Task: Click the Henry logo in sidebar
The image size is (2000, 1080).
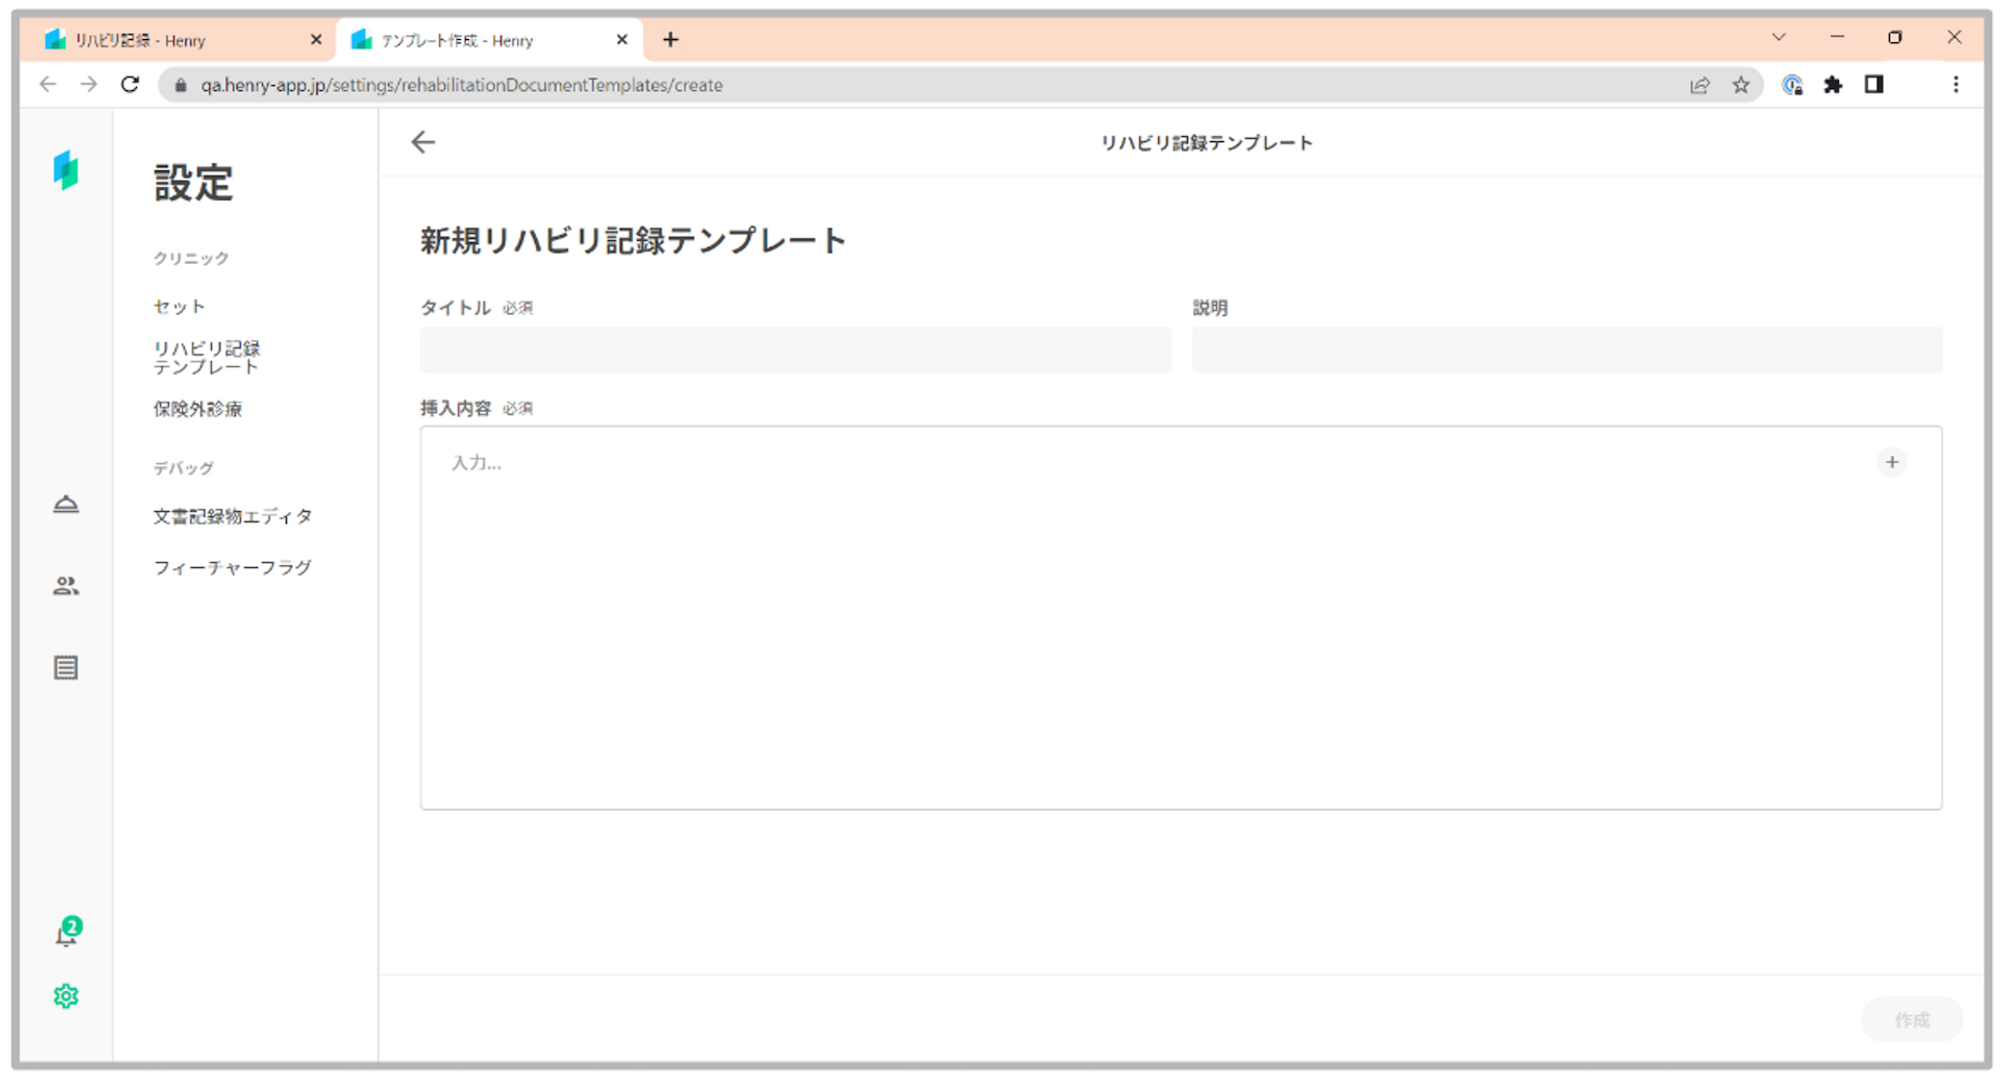Action: coord(66,170)
